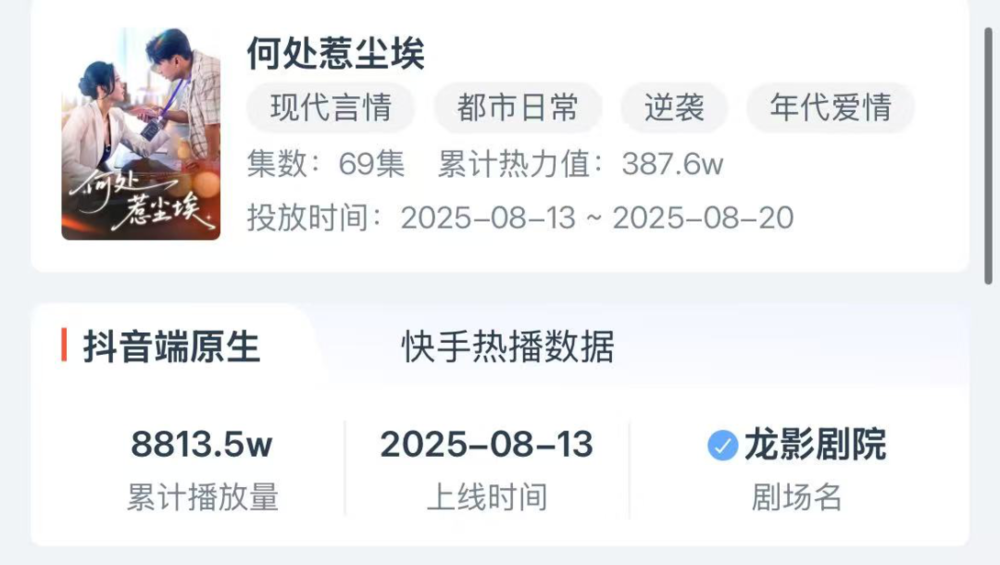Click the 2025-08-13 launch date value
Screen dimensions: 1000x565
click(487, 445)
